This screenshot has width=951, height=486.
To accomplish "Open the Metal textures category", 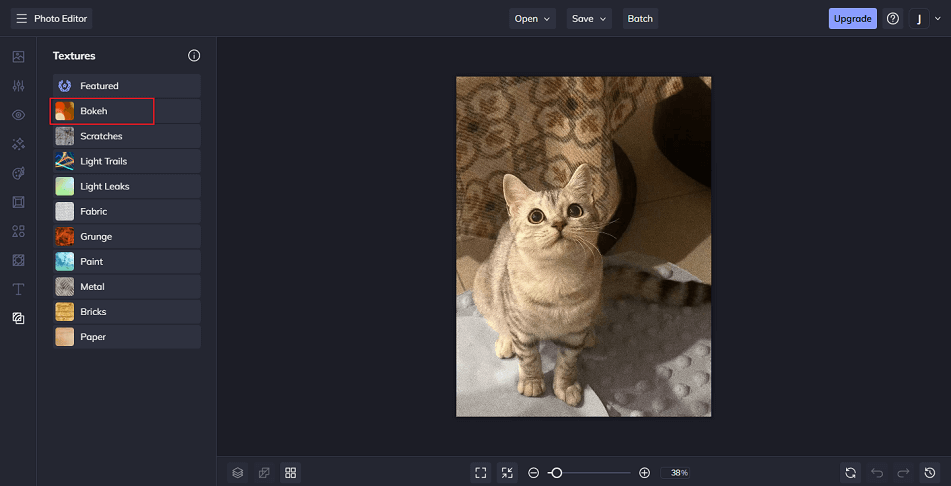I will pyautogui.click(x=127, y=286).
